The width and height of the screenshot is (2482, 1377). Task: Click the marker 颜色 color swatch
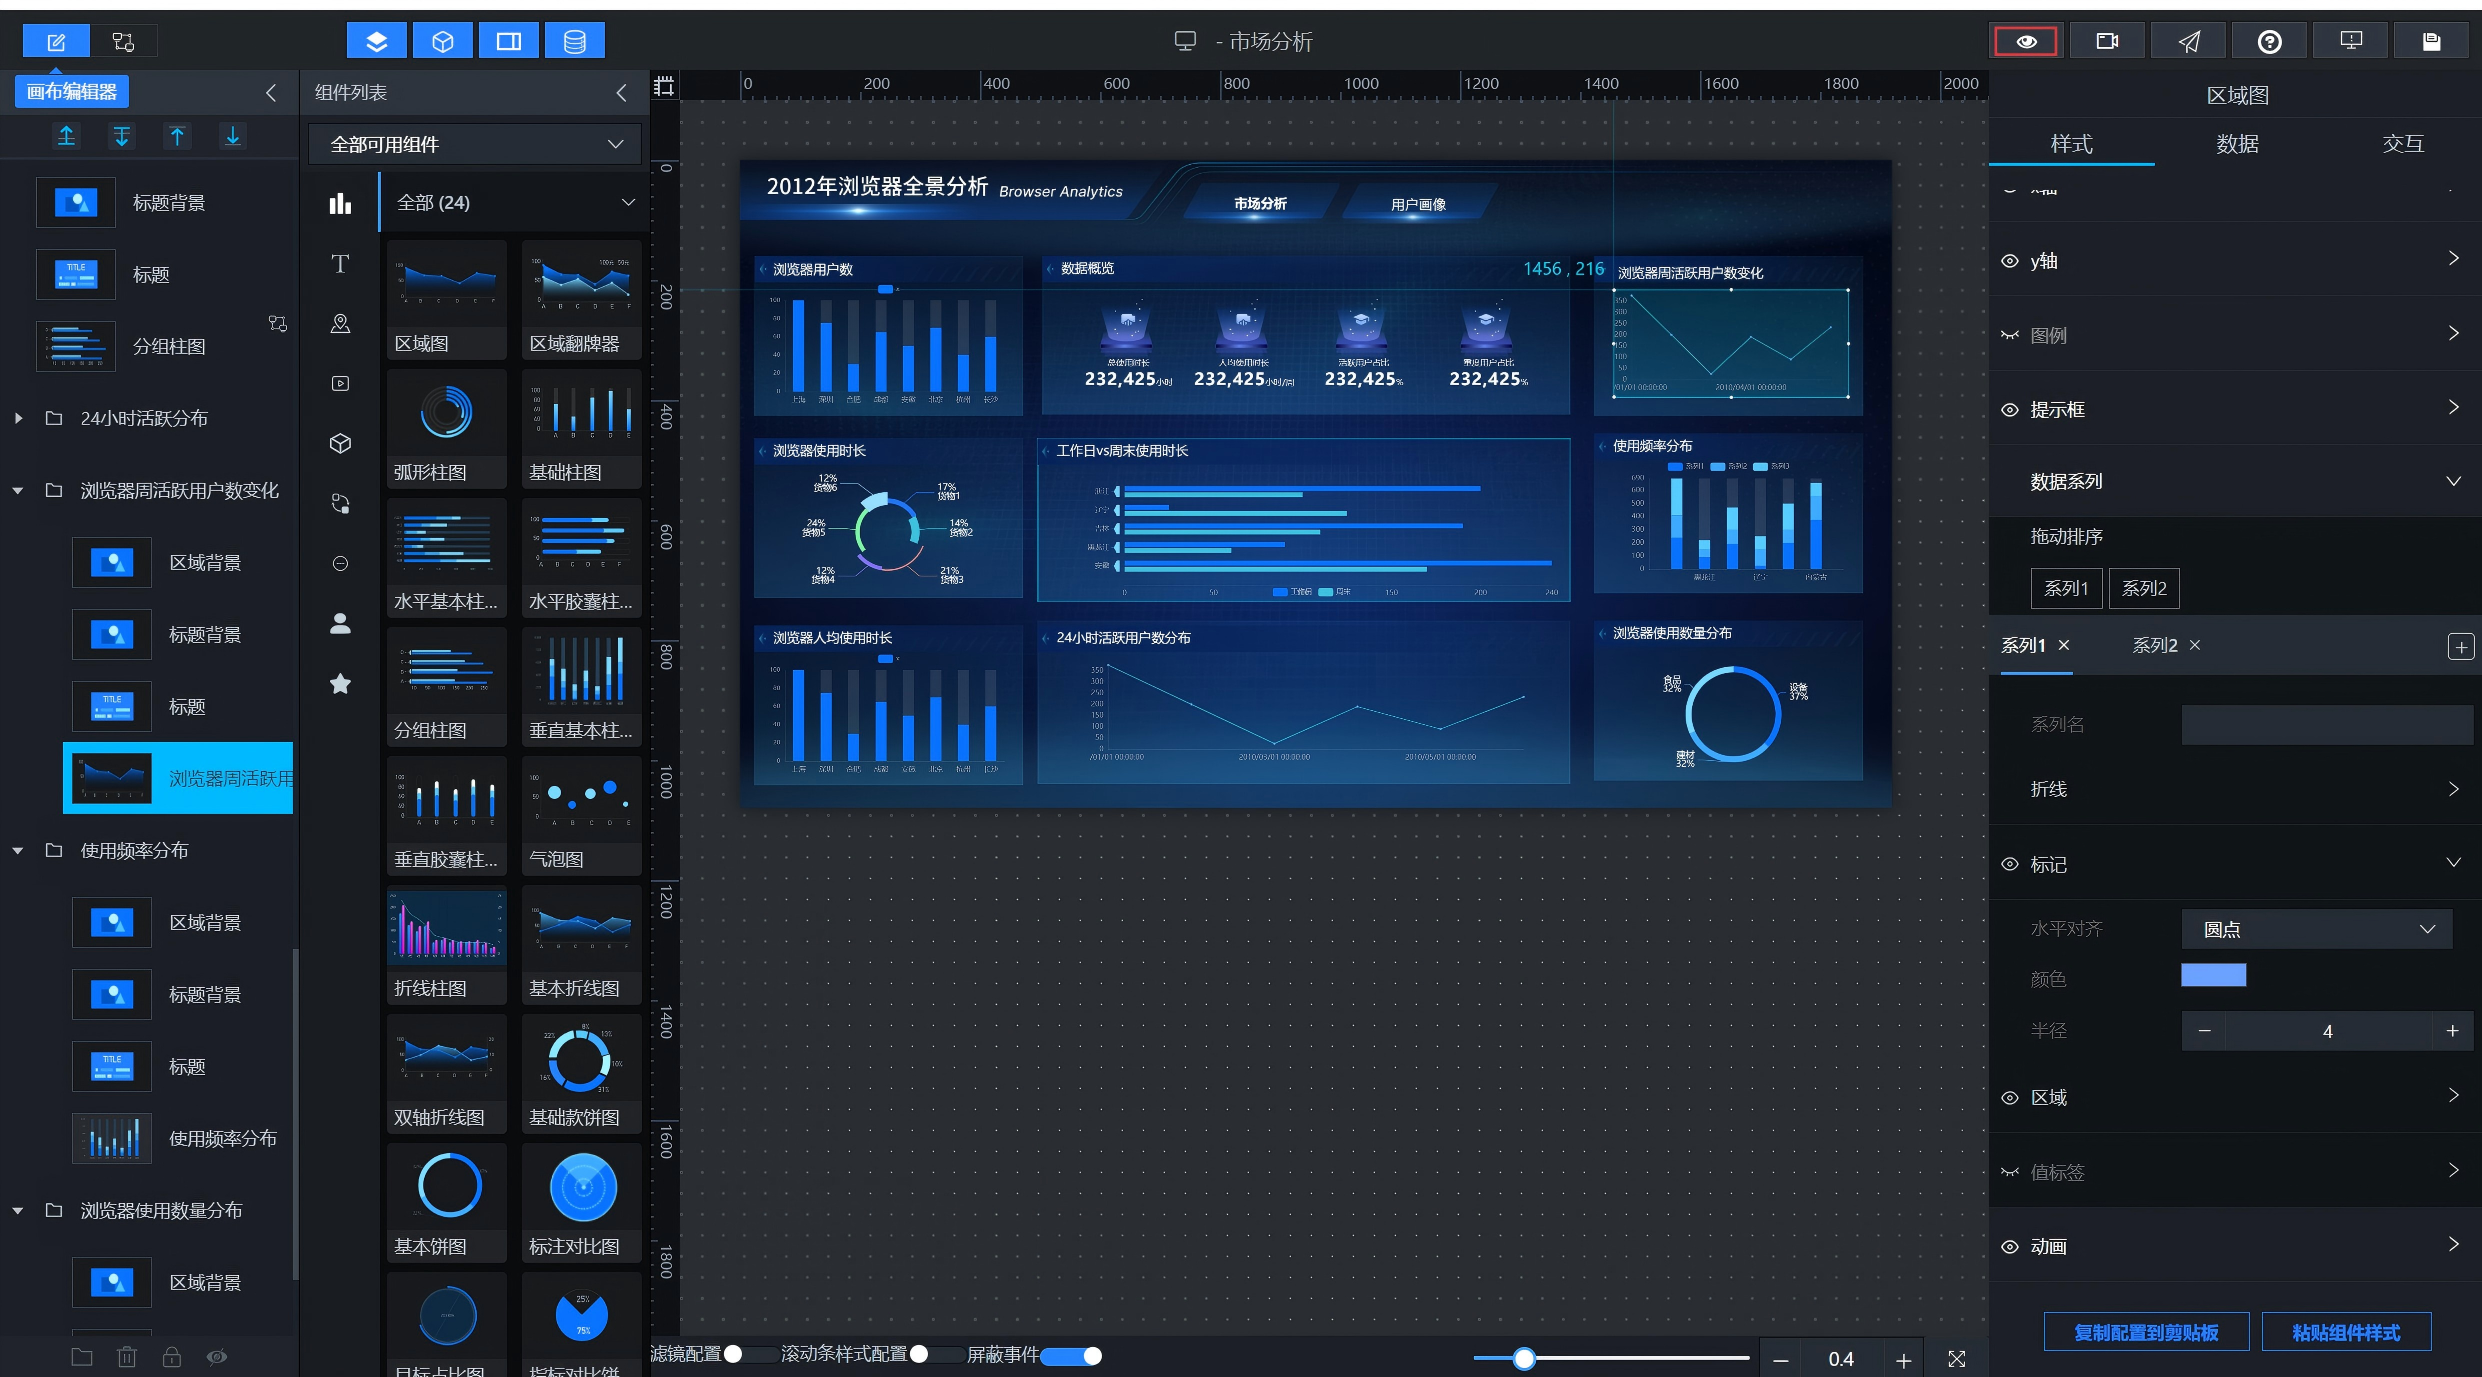(x=2214, y=976)
